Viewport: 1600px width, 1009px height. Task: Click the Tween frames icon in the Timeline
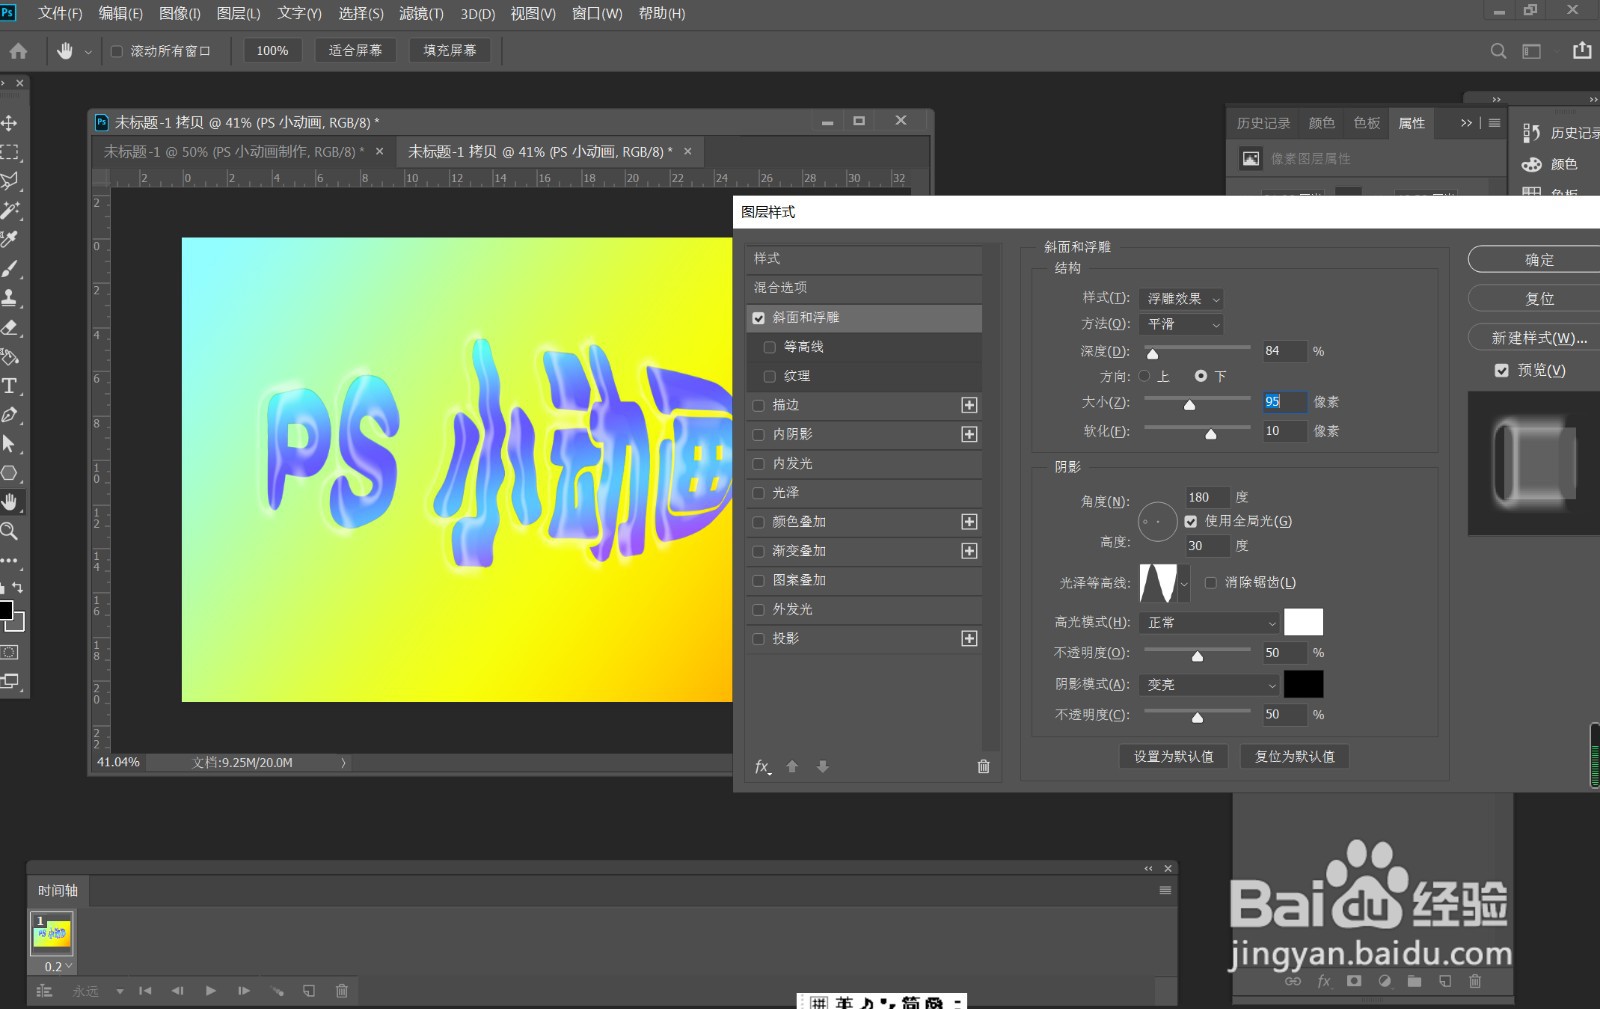tap(277, 990)
